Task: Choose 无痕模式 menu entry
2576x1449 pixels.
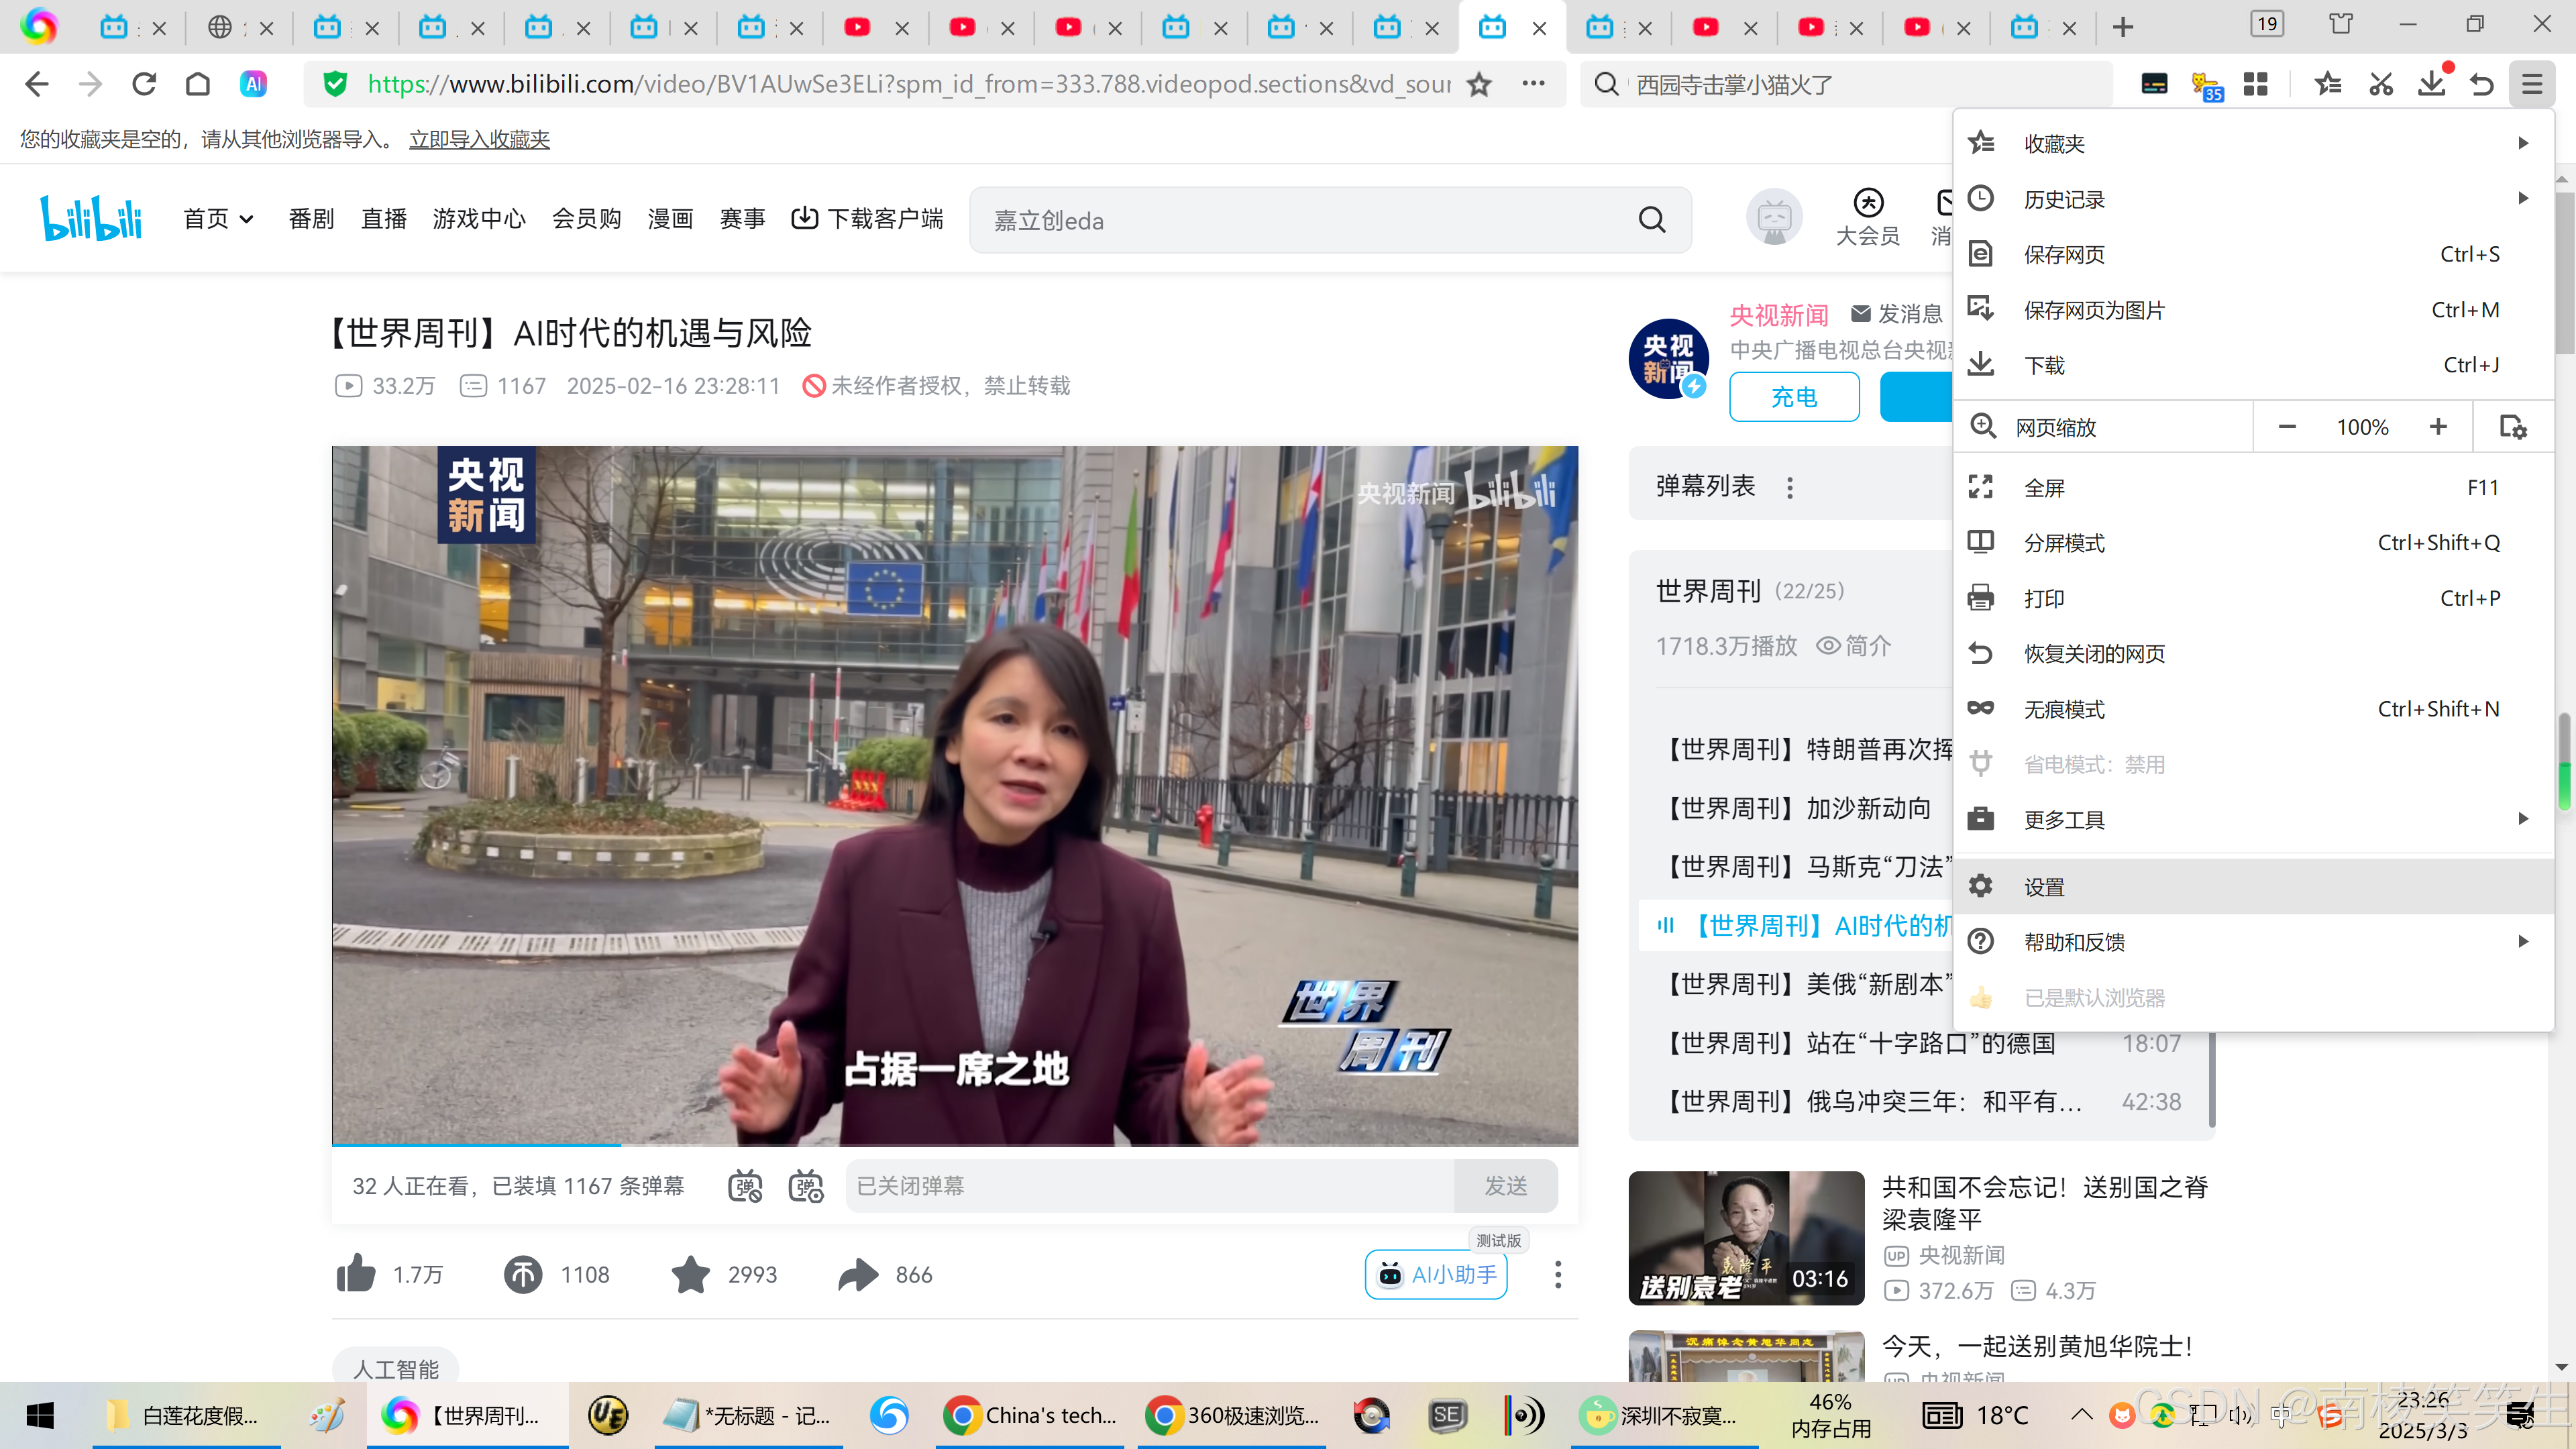Action: click(x=2064, y=709)
